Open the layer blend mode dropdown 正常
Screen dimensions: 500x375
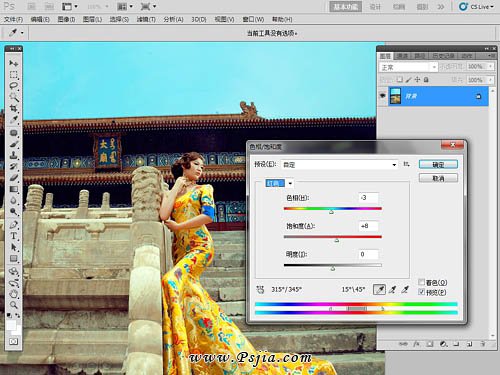[x=408, y=67]
